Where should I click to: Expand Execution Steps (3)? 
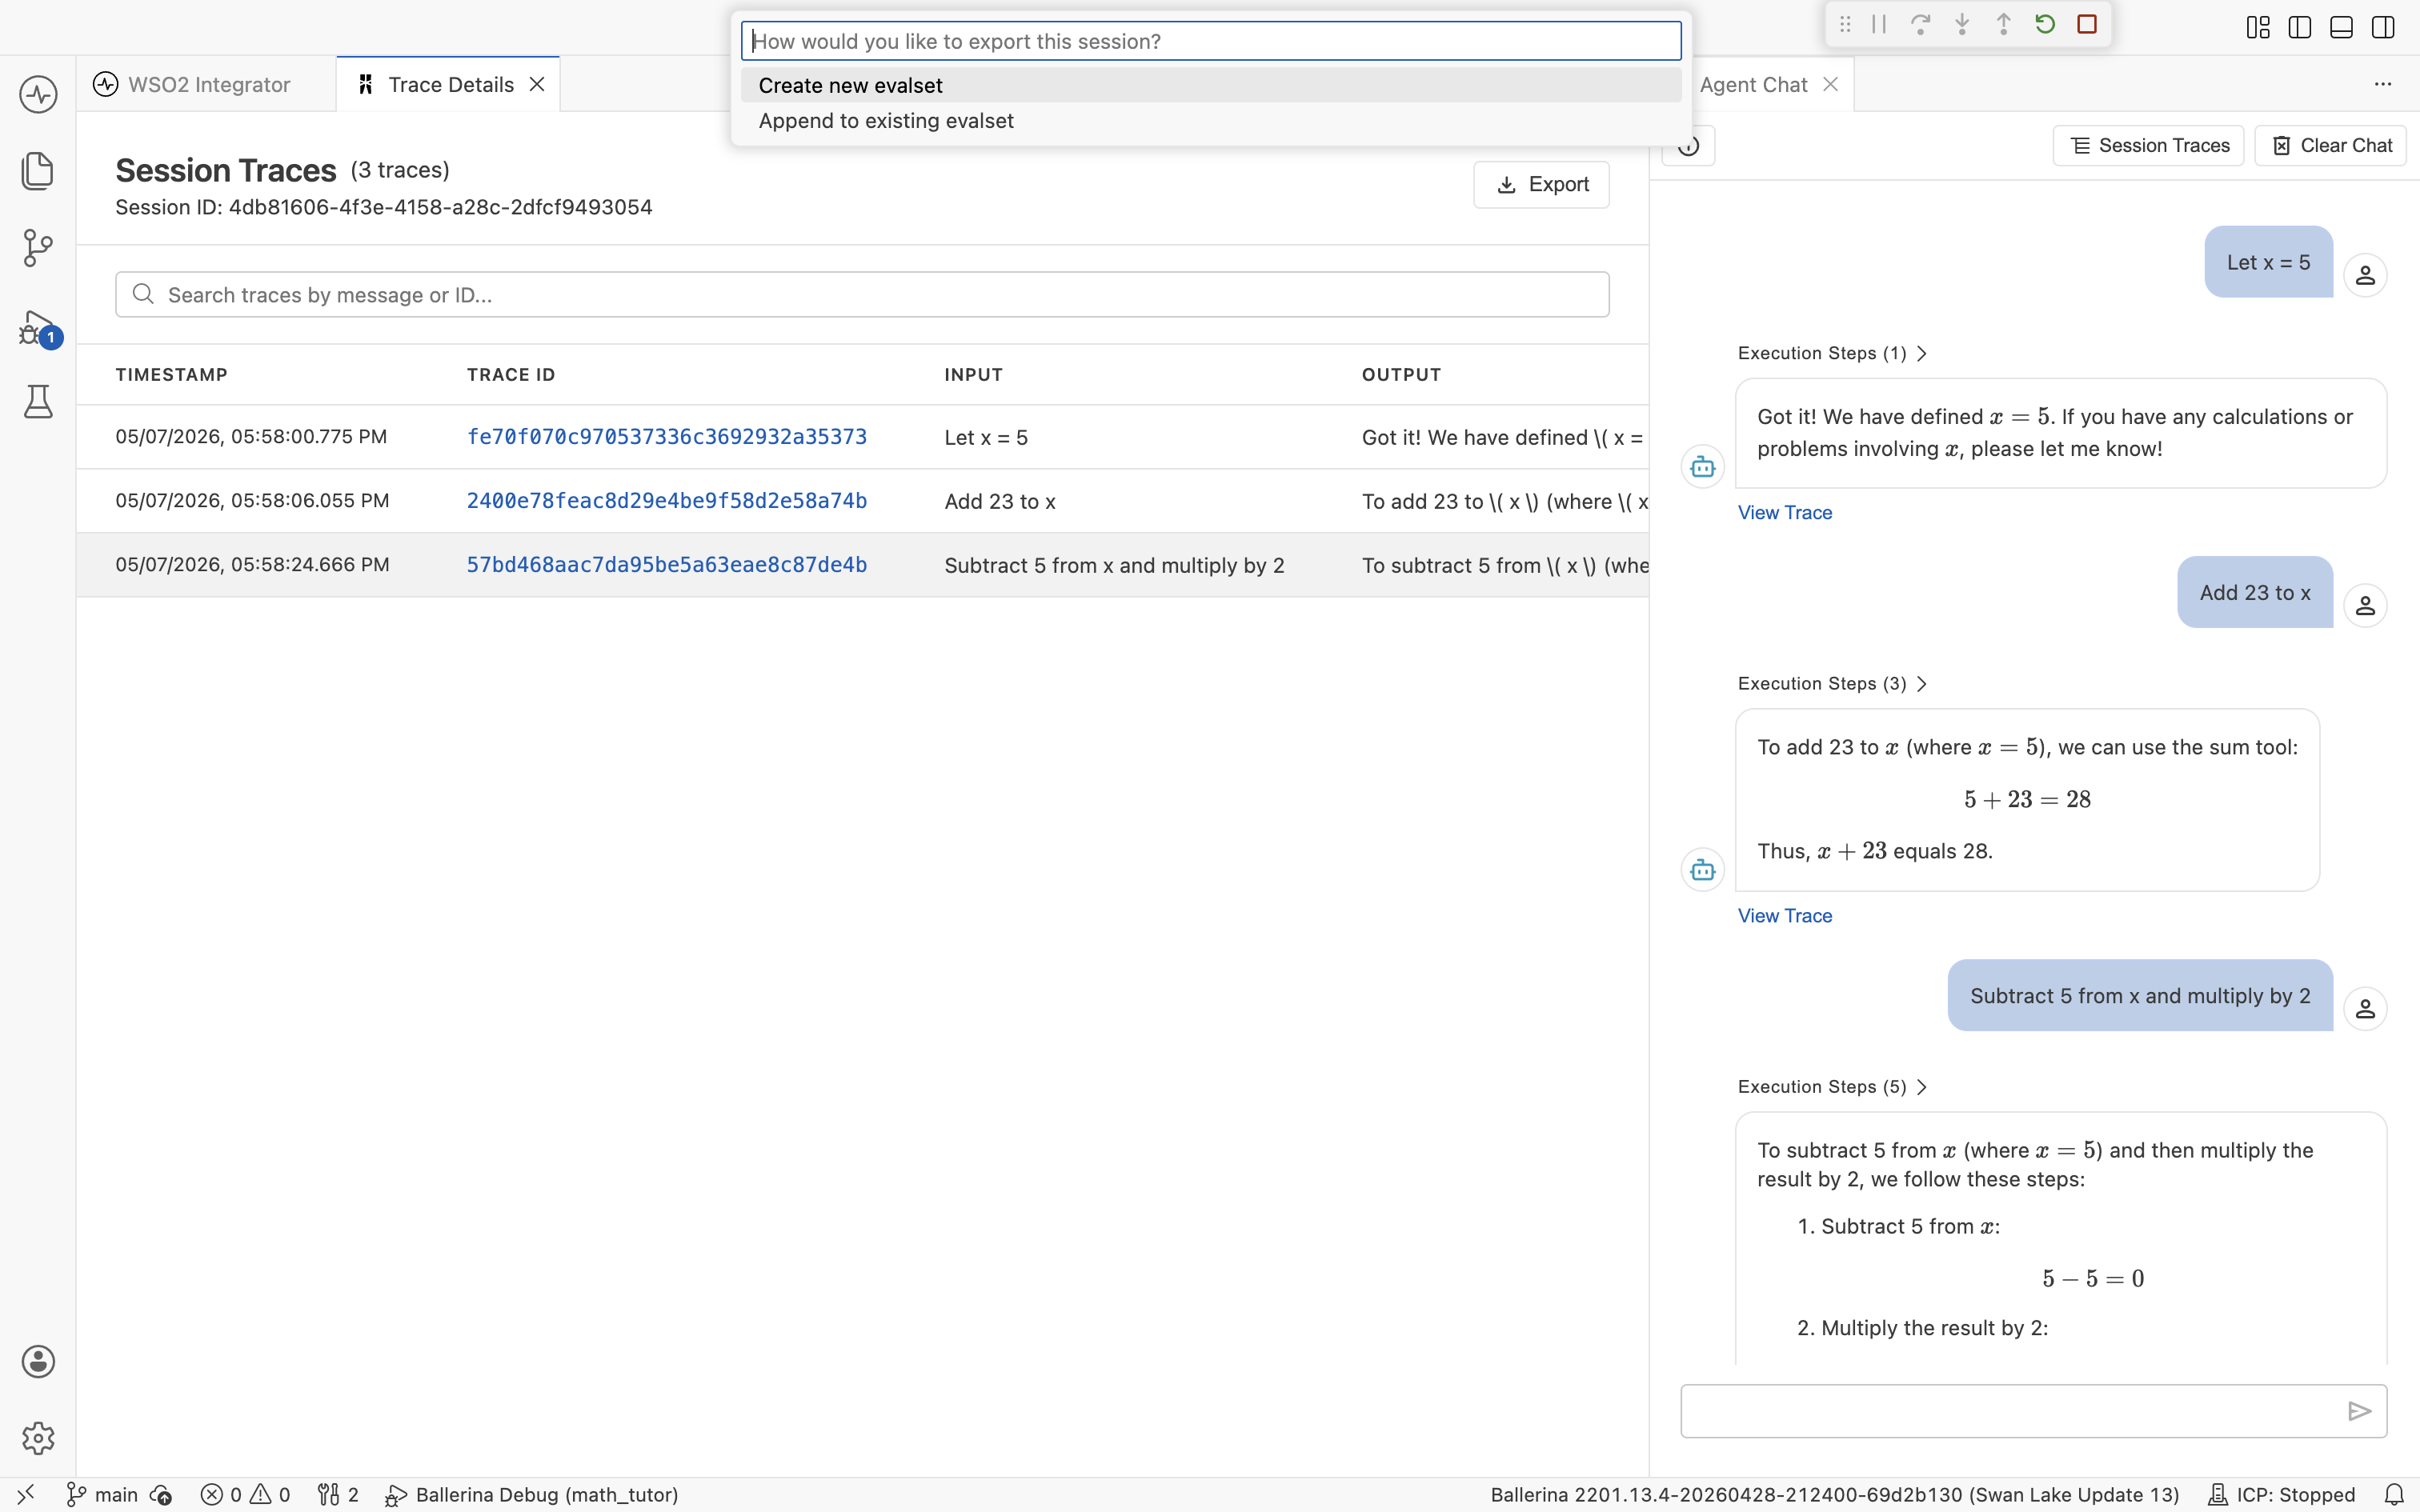click(1832, 683)
